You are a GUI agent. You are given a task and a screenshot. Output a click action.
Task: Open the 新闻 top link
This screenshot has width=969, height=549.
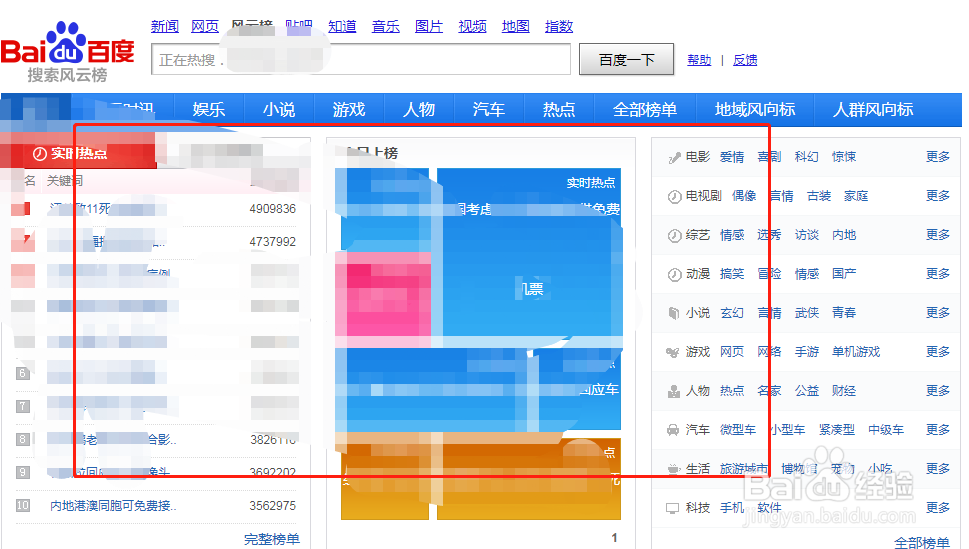(165, 26)
